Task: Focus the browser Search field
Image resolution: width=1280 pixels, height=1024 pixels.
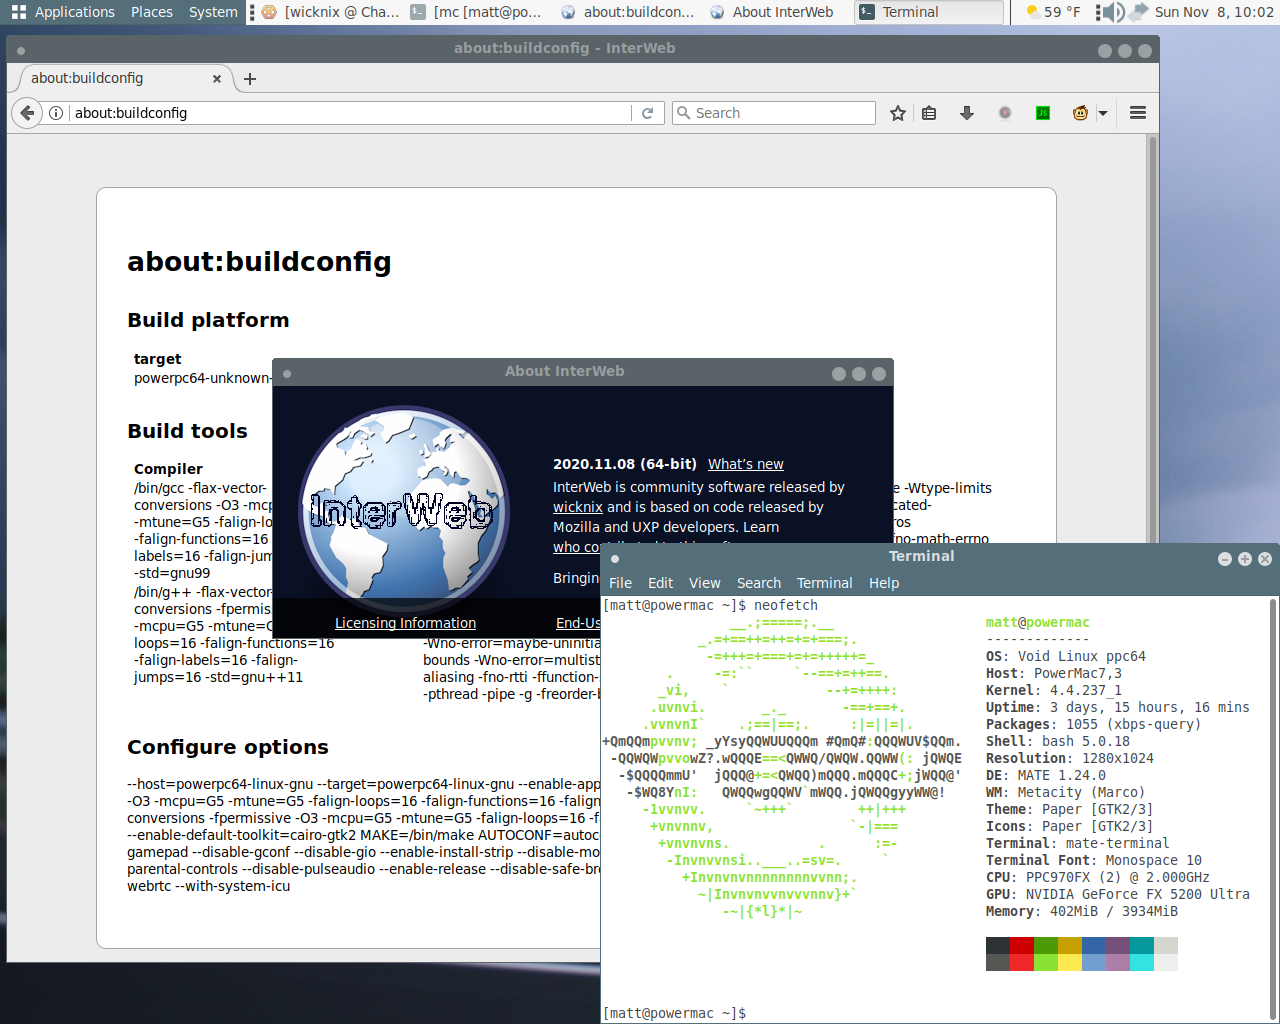Action: coord(774,113)
